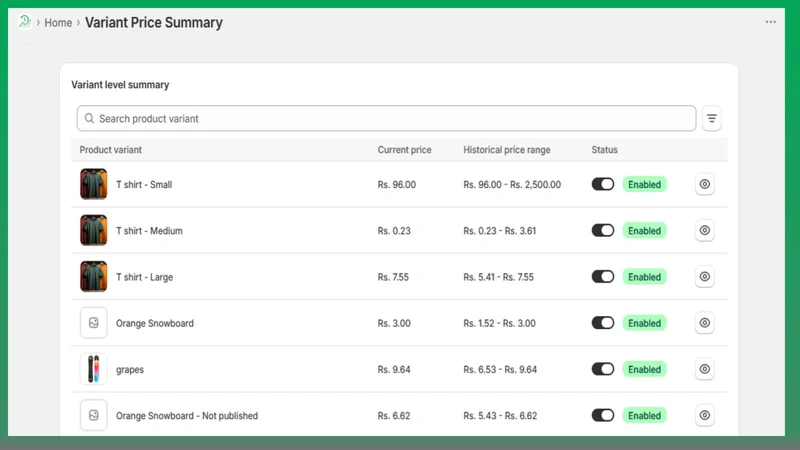Open the three-dot more options menu
This screenshot has width=800, height=450.
[x=770, y=22]
